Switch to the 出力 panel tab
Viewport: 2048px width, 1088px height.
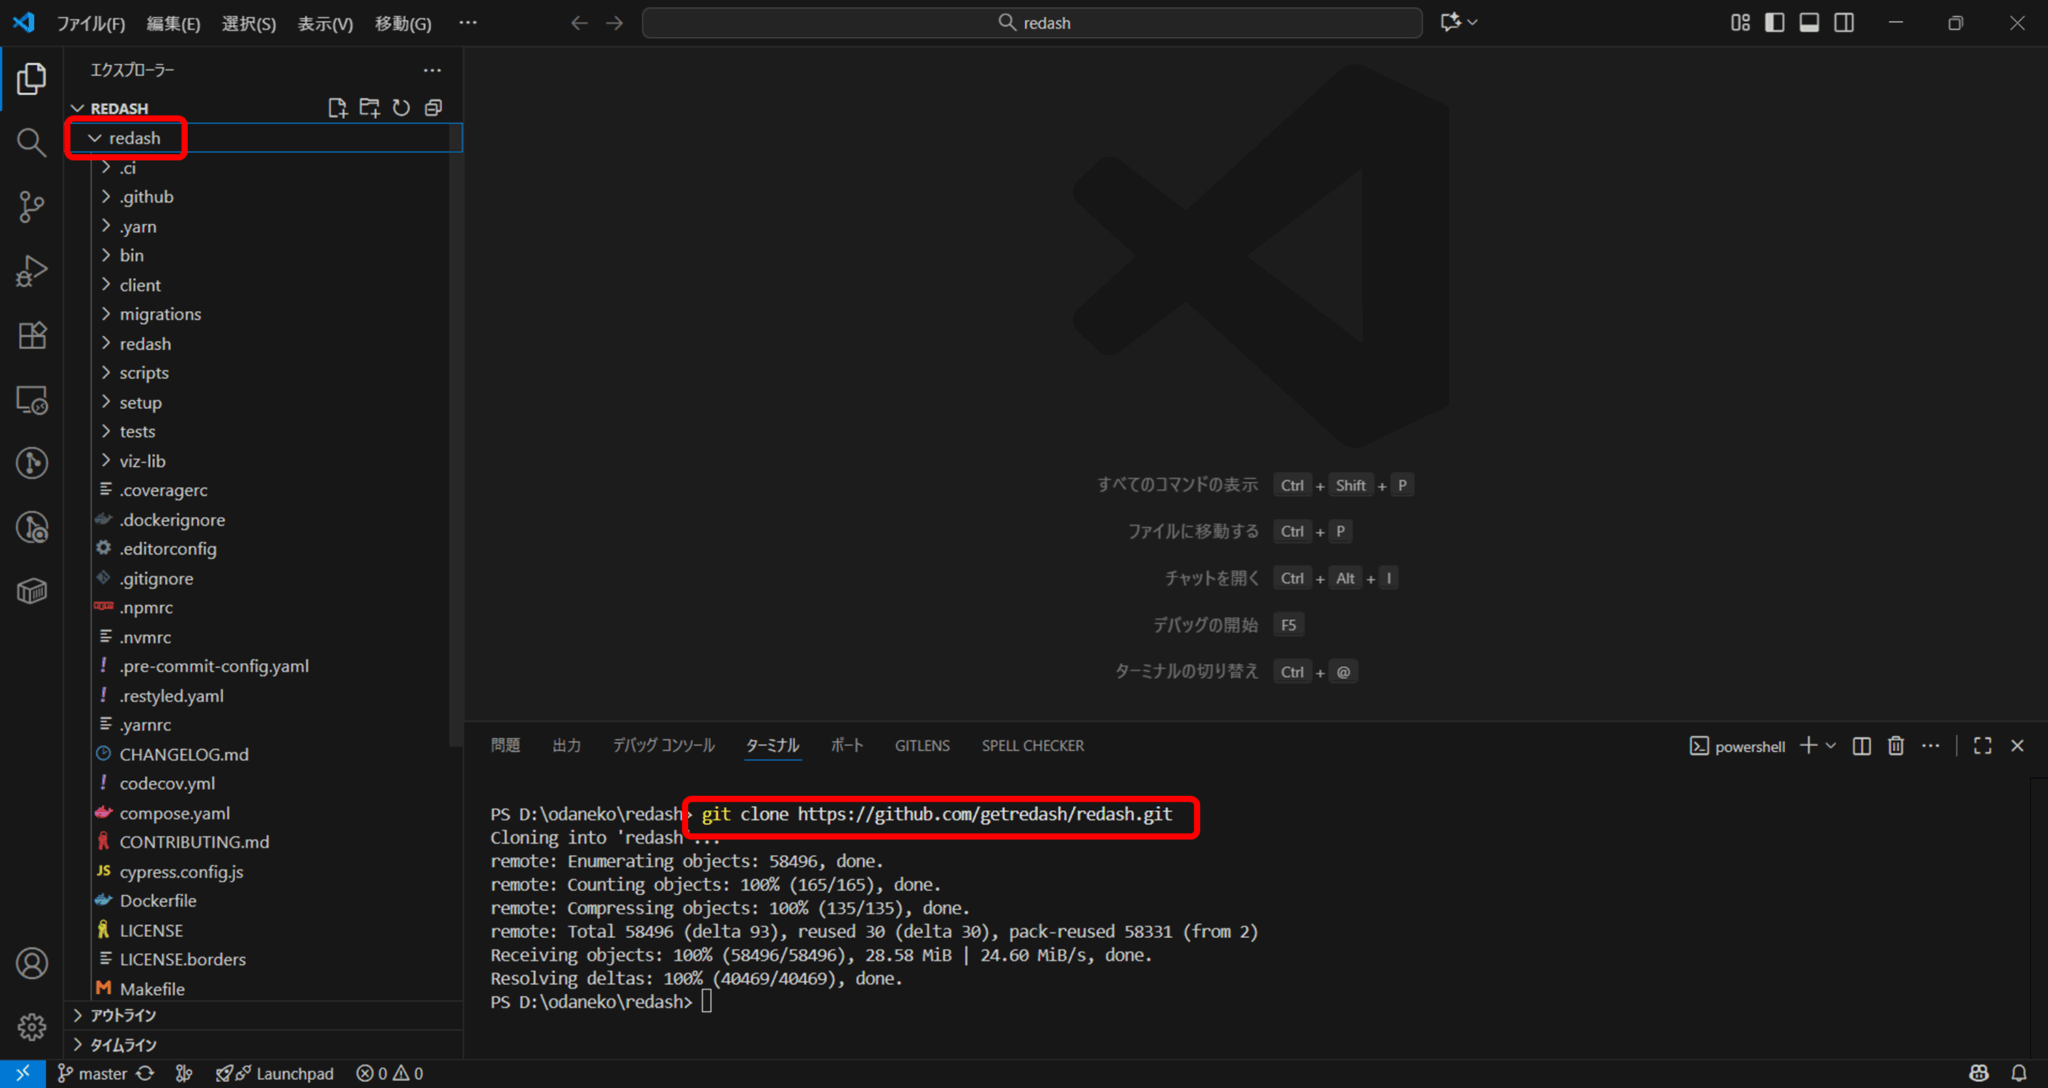tap(566, 746)
